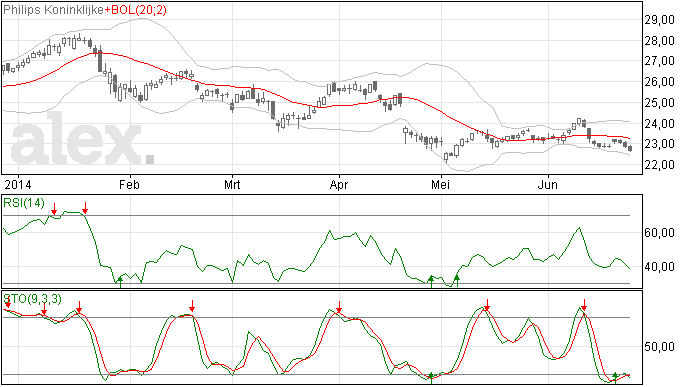Click the 28,00 price axis label
The image size is (690, 387).
coord(659,41)
